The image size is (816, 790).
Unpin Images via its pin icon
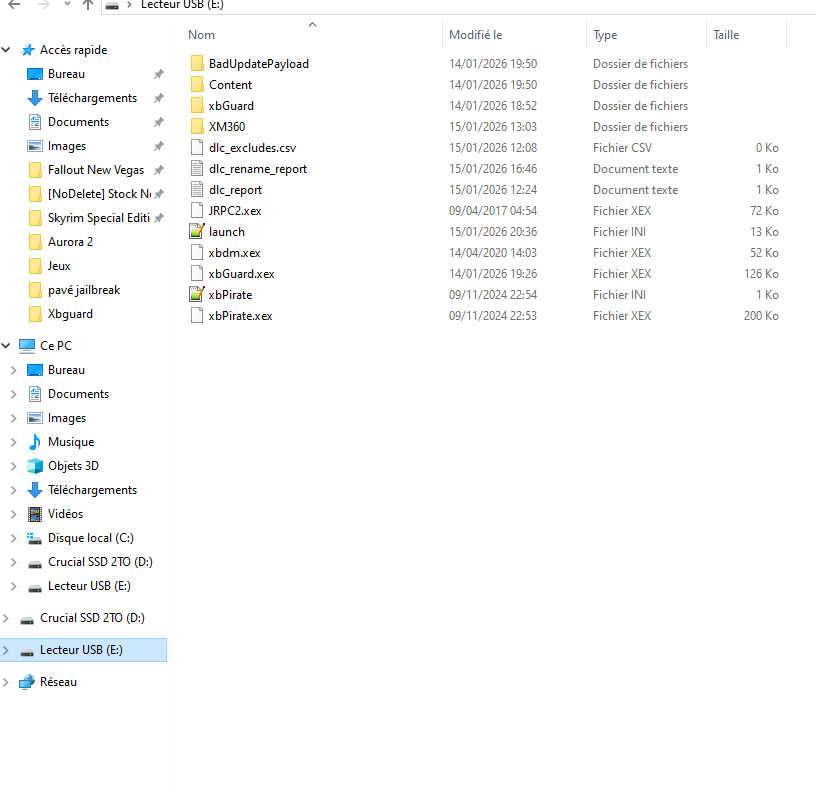coord(159,146)
